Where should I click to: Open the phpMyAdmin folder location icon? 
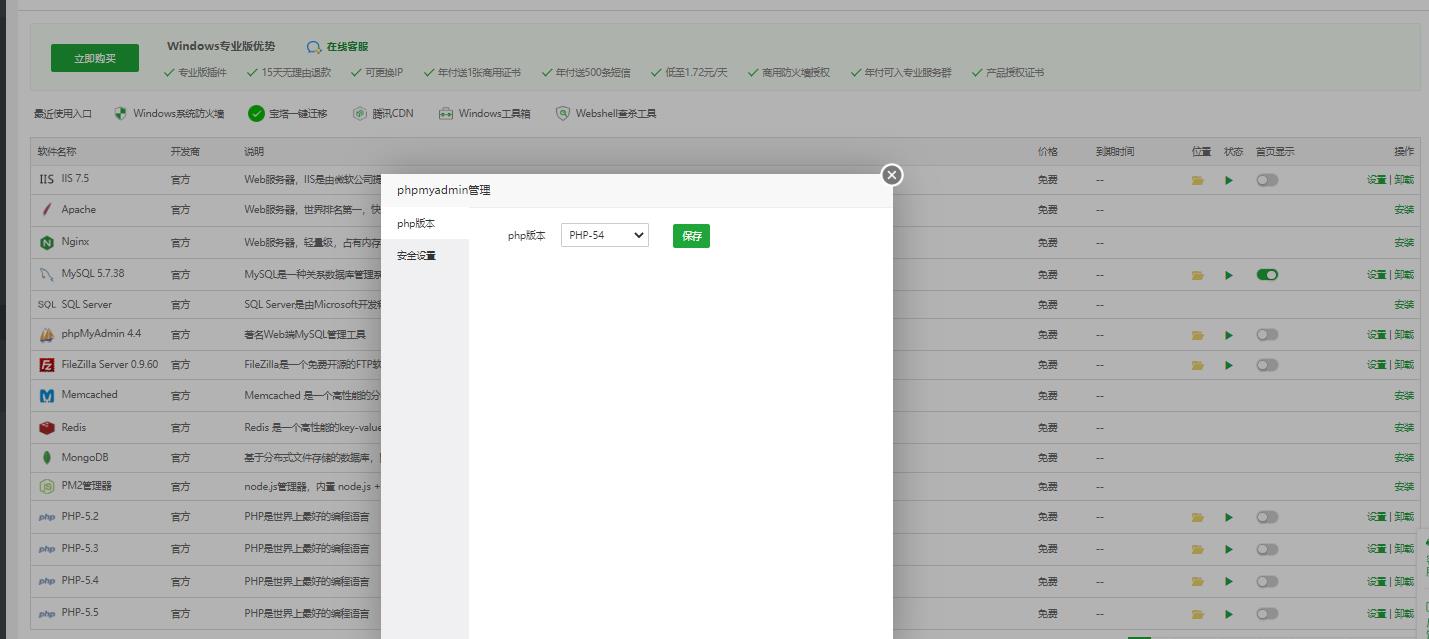coord(1197,336)
